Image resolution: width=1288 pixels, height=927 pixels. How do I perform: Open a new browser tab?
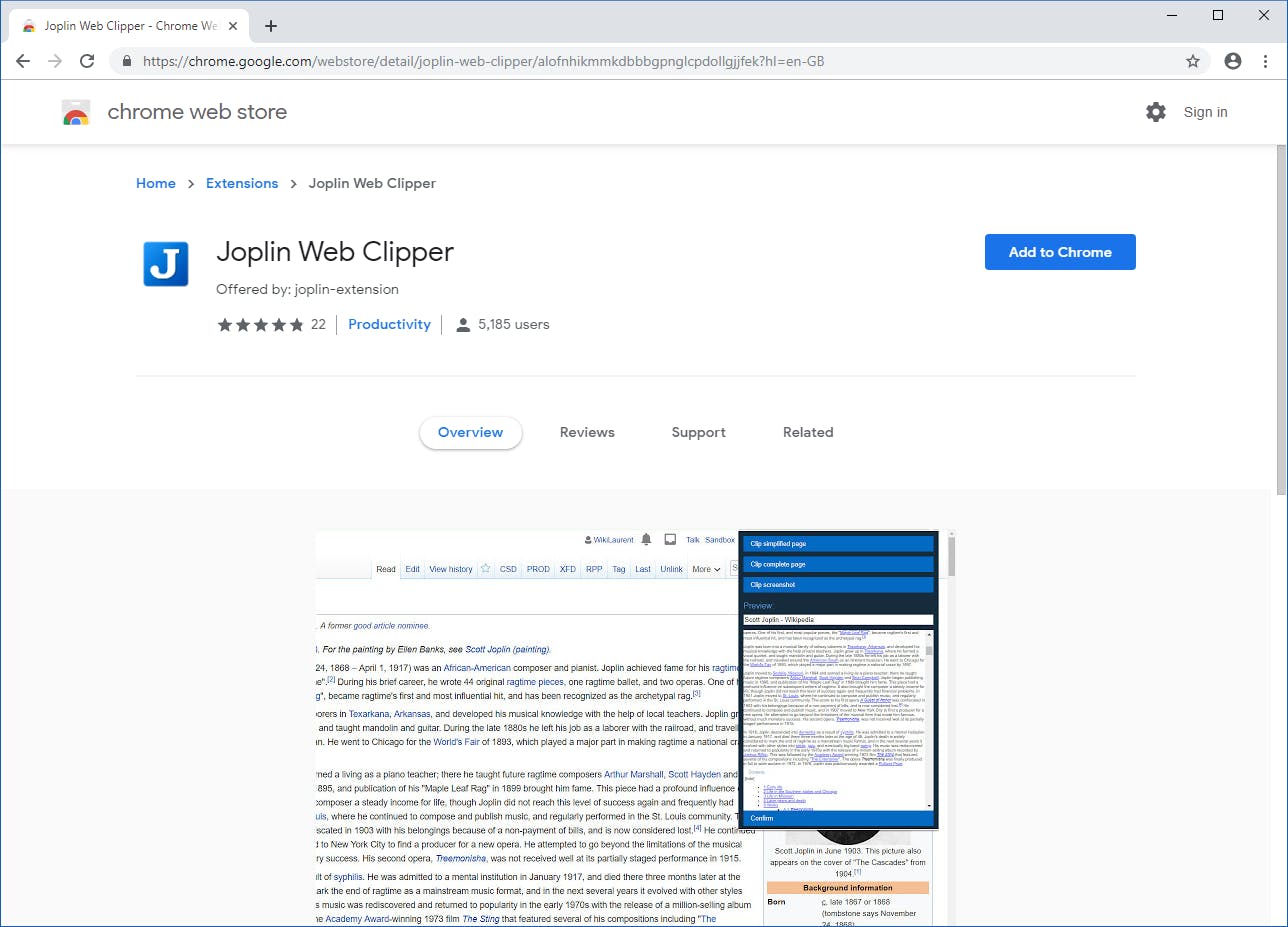[271, 26]
